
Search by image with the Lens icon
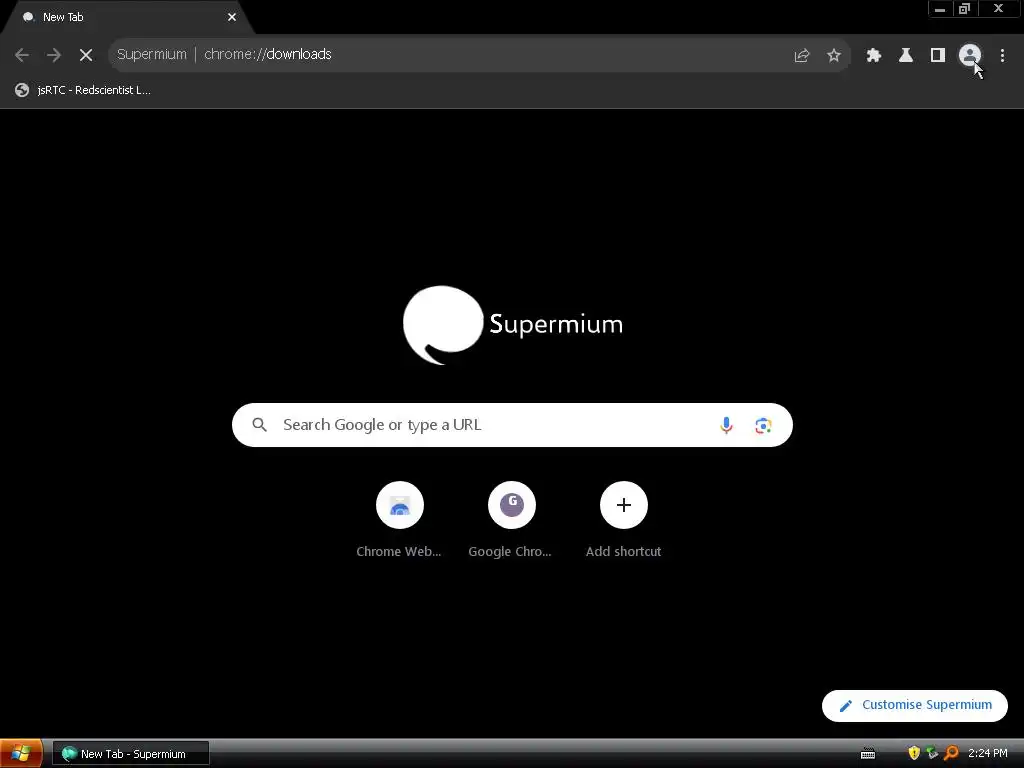(763, 426)
